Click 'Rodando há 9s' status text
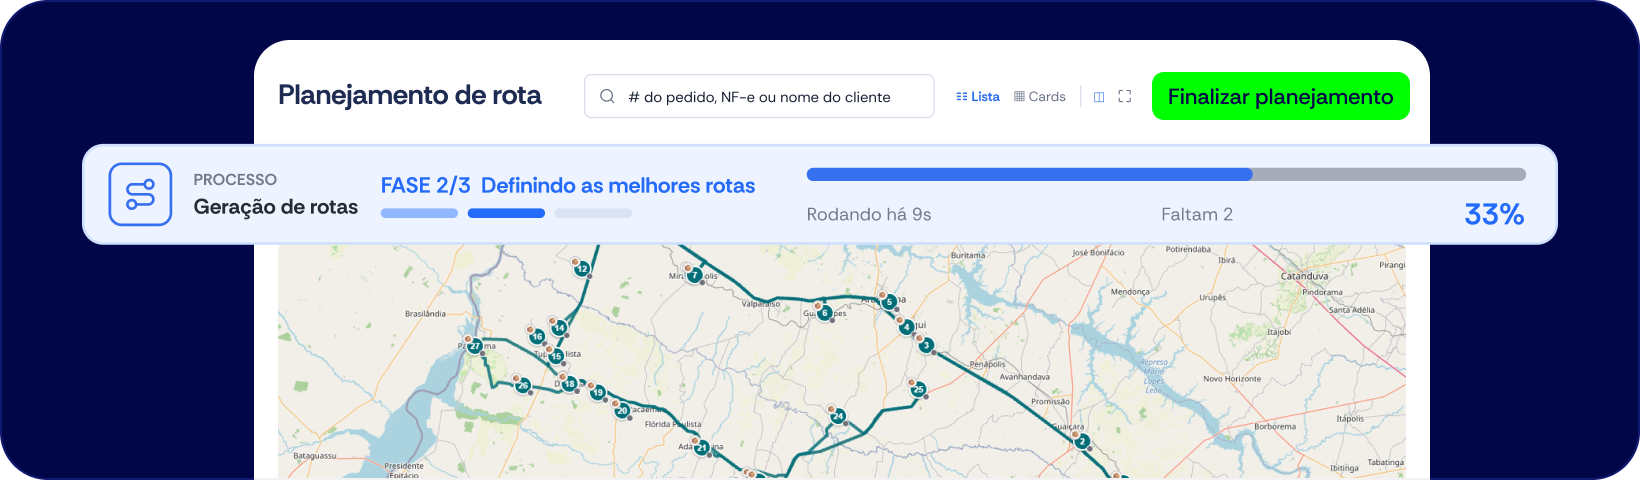This screenshot has width=1640, height=480. (869, 214)
